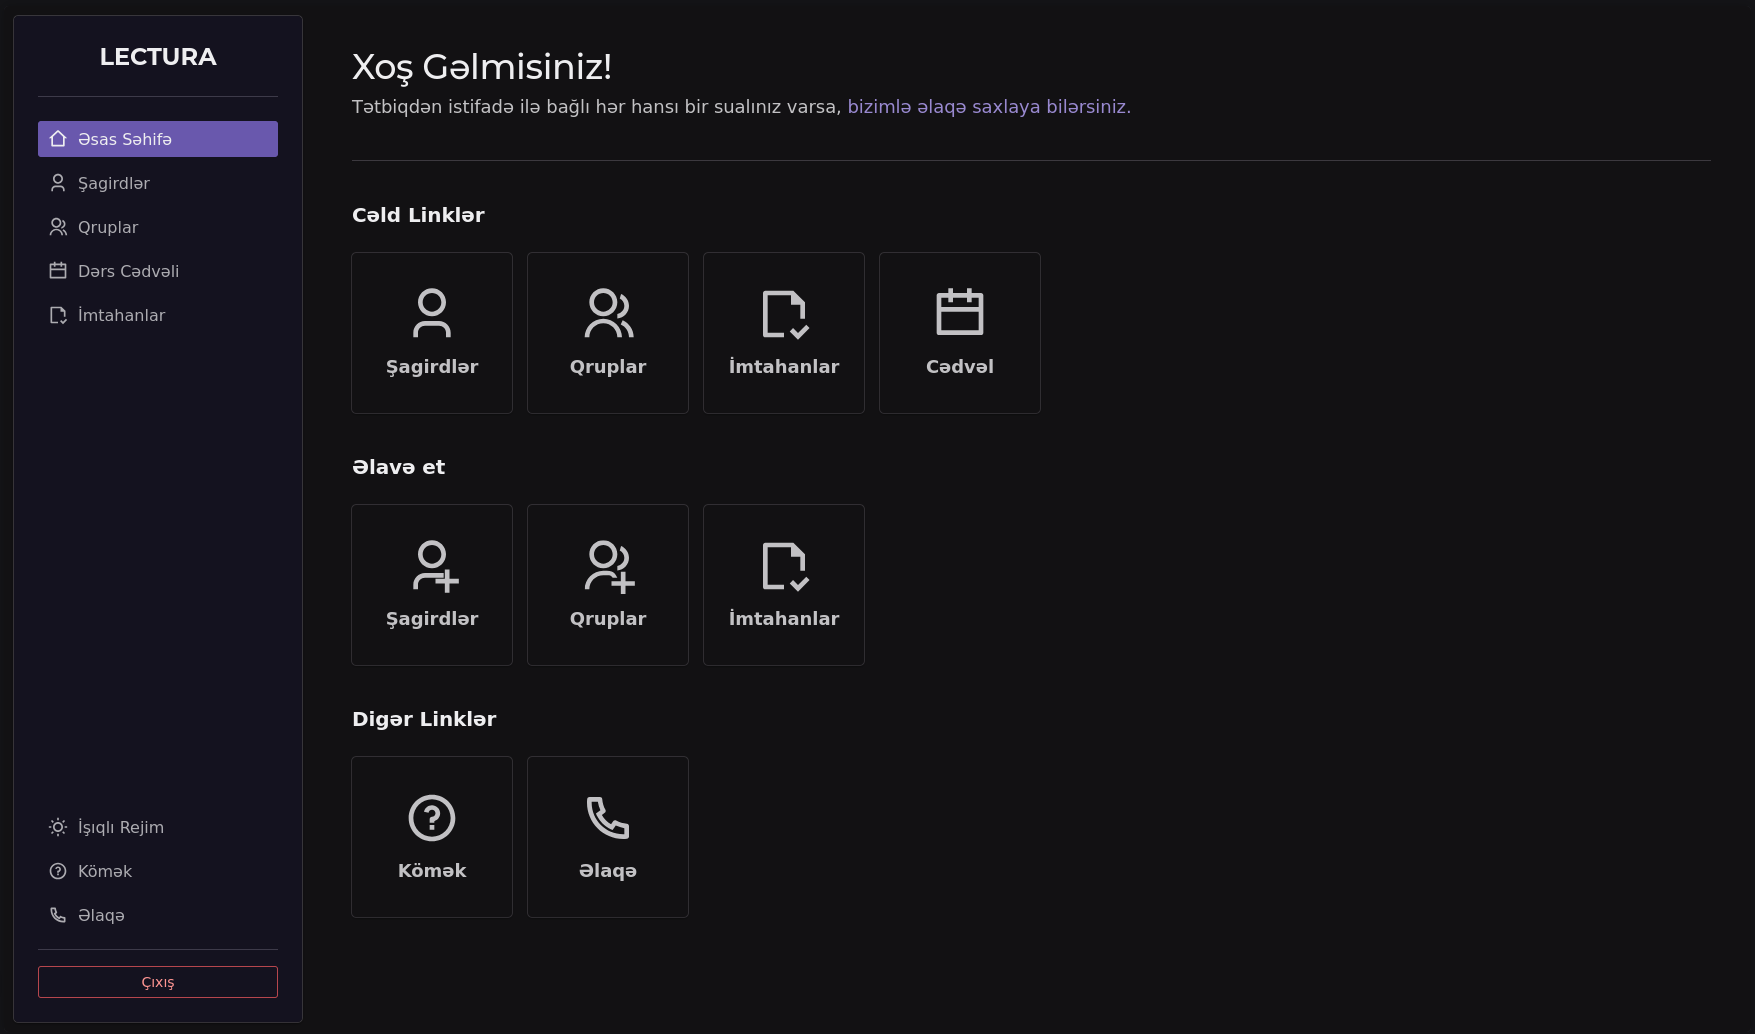Add a new group via Əlavə et
The height and width of the screenshot is (1034, 1755).
point(608,585)
